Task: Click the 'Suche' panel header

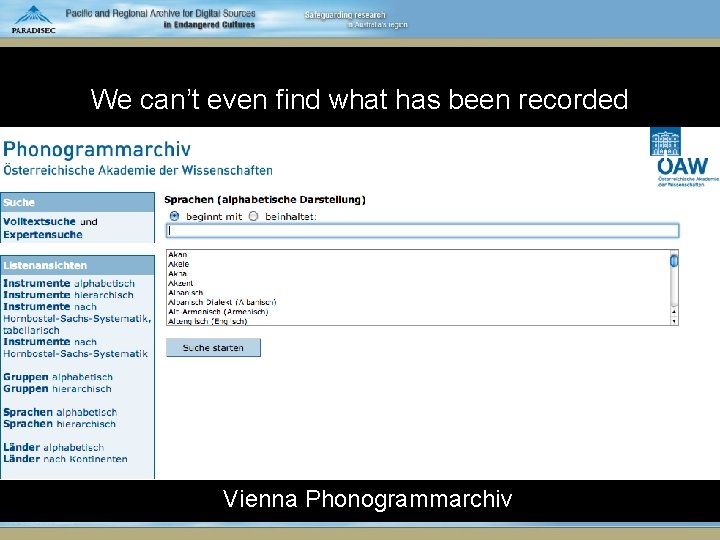Action: [x=78, y=202]
